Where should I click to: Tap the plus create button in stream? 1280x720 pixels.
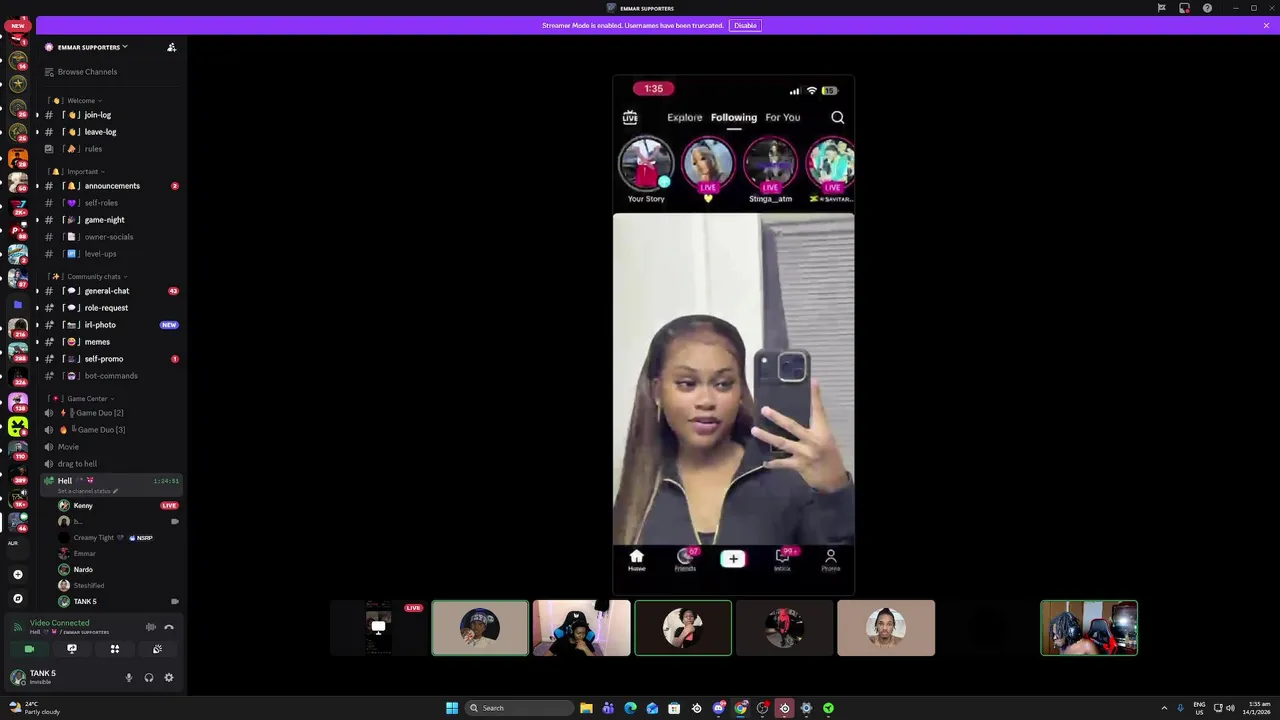click(733, 559)
